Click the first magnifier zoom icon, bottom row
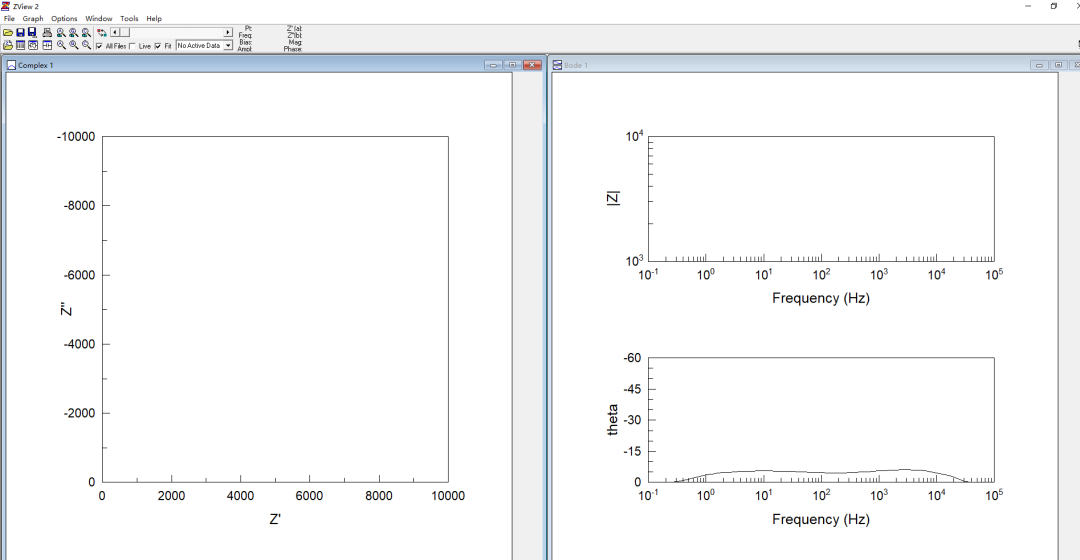 click(x=61, y=45)
